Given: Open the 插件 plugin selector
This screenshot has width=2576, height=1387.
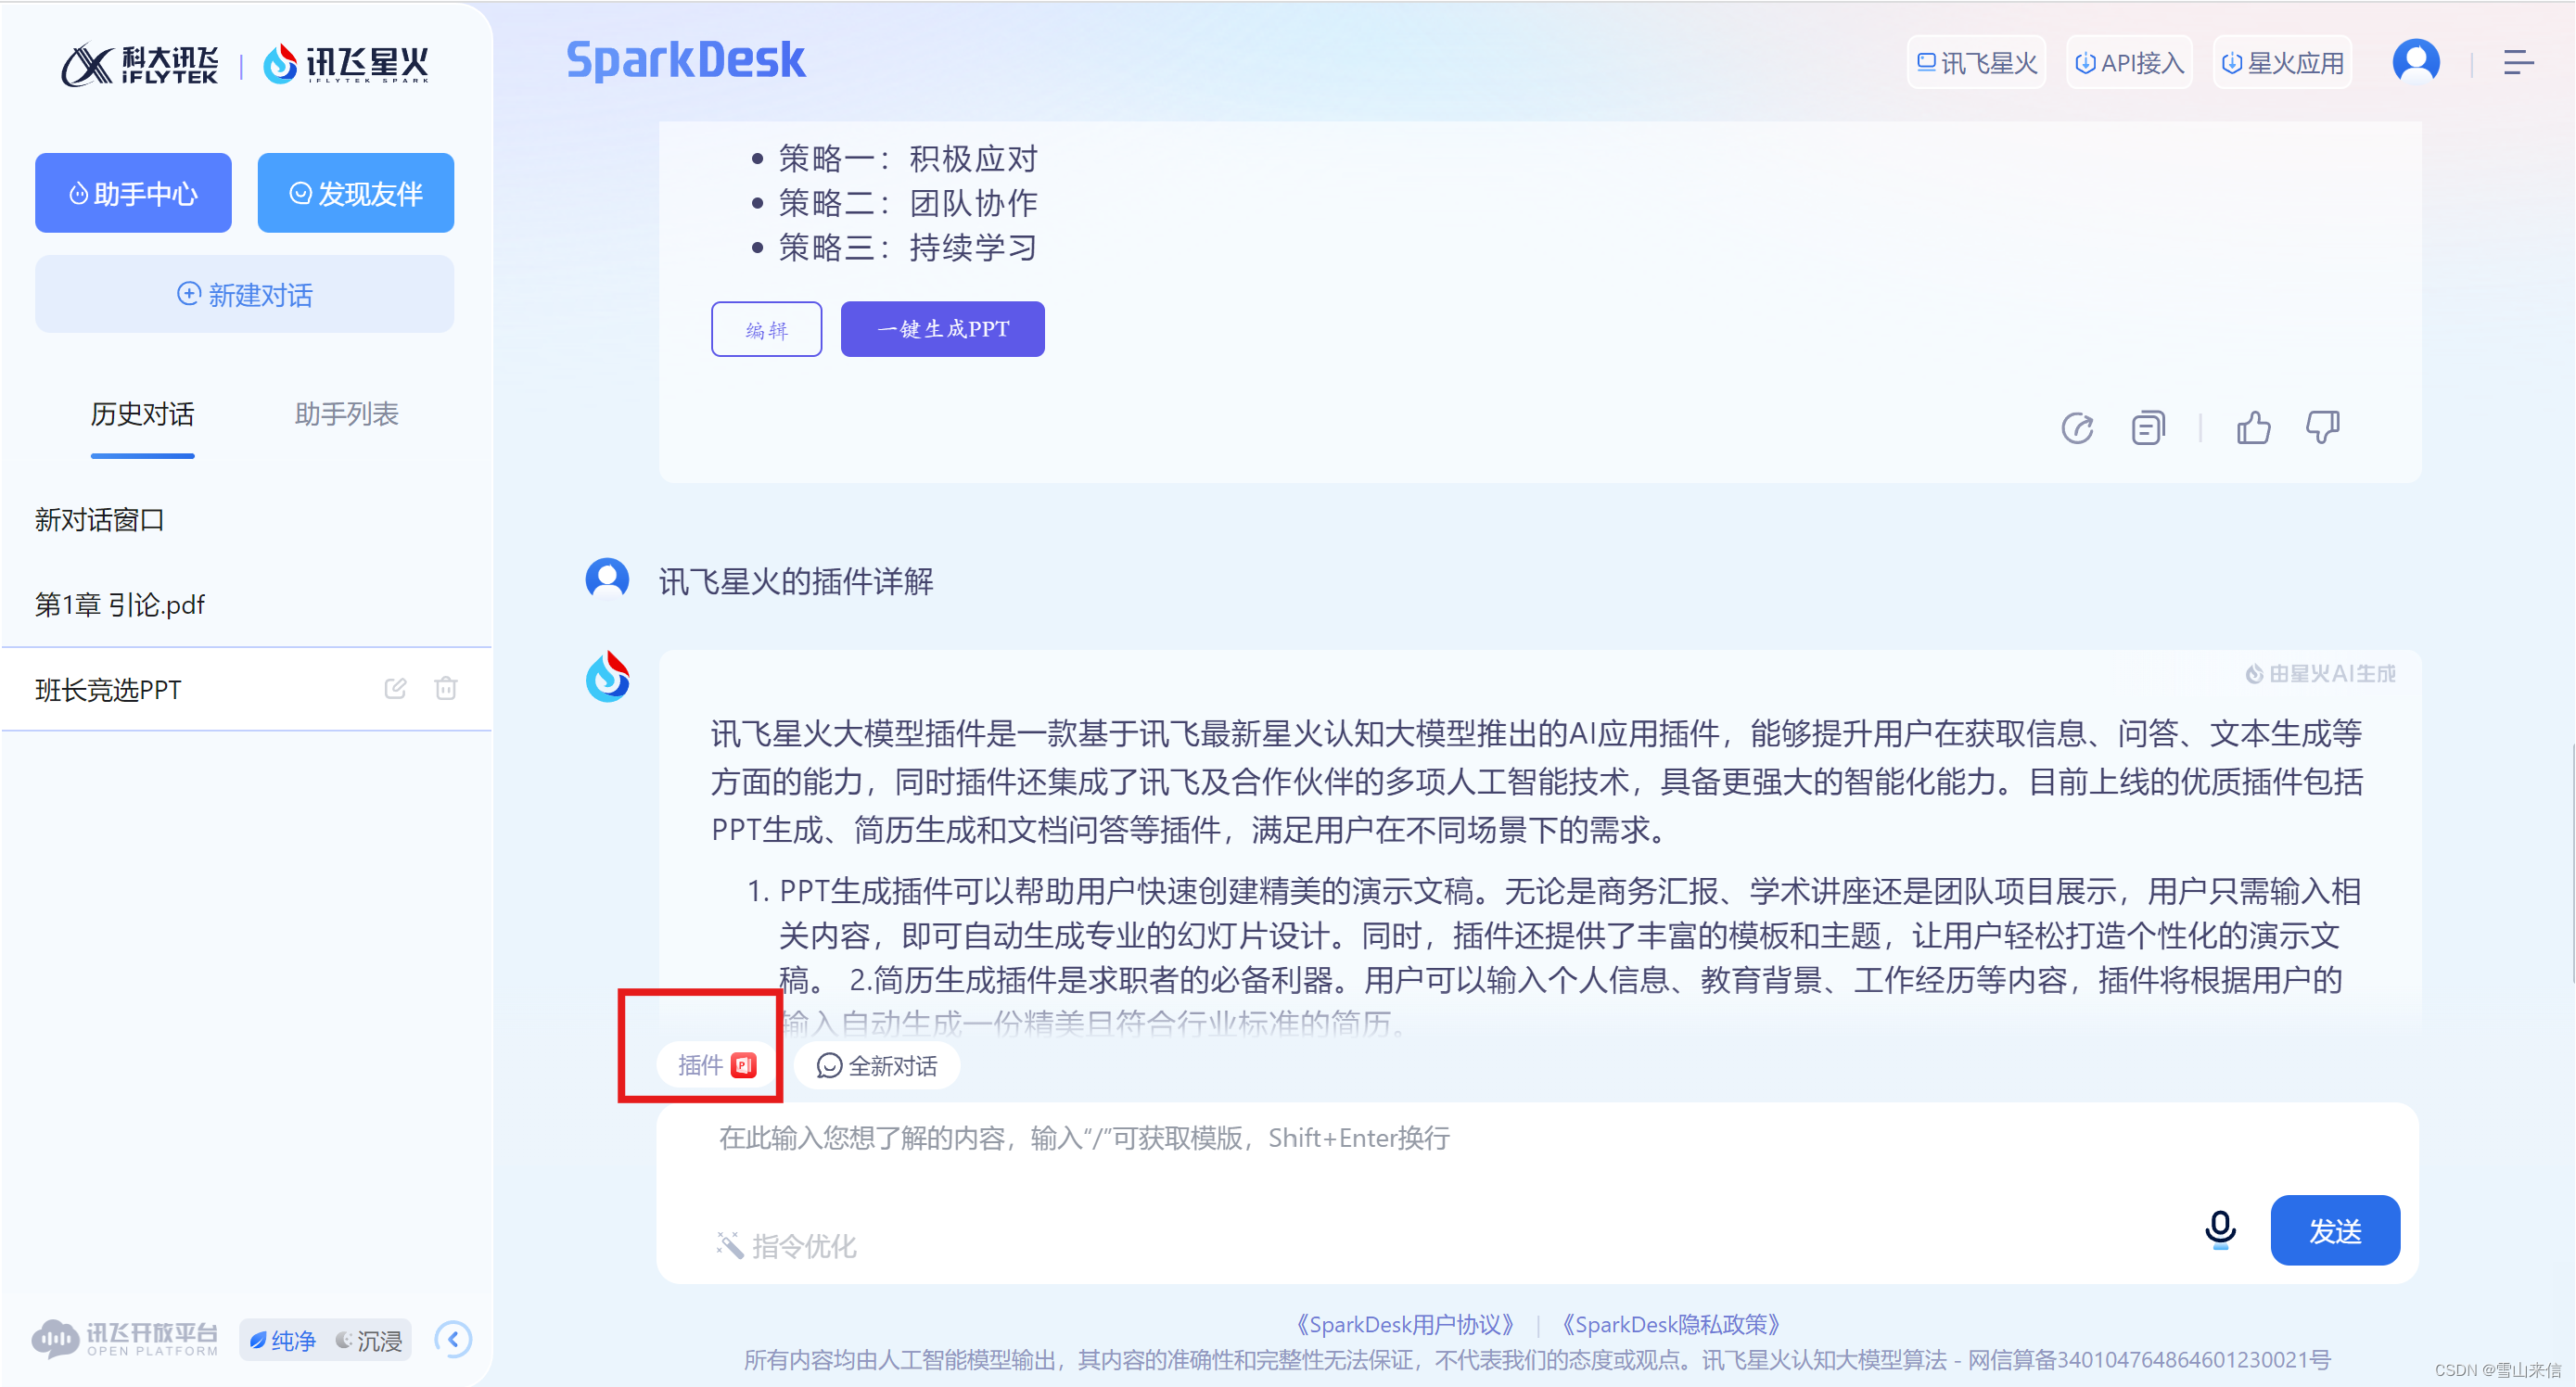Looking at the screenshot, I should [715, 1066].
